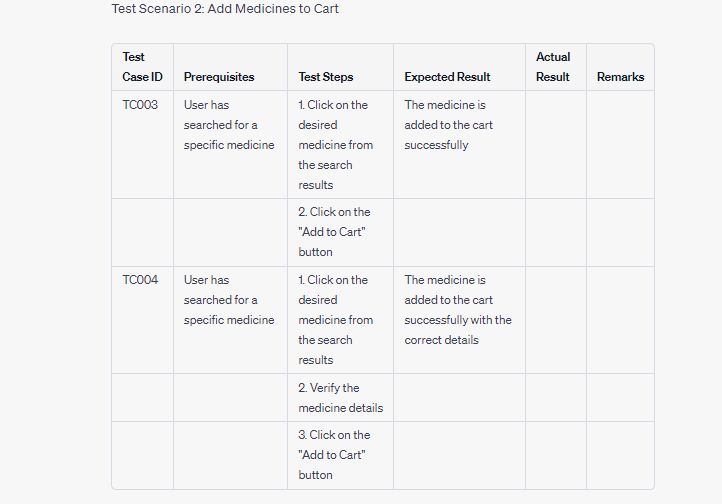Click TC004 expected result with correct details
The height and width of the screenshot is (504, 722).
pos(458,310)
